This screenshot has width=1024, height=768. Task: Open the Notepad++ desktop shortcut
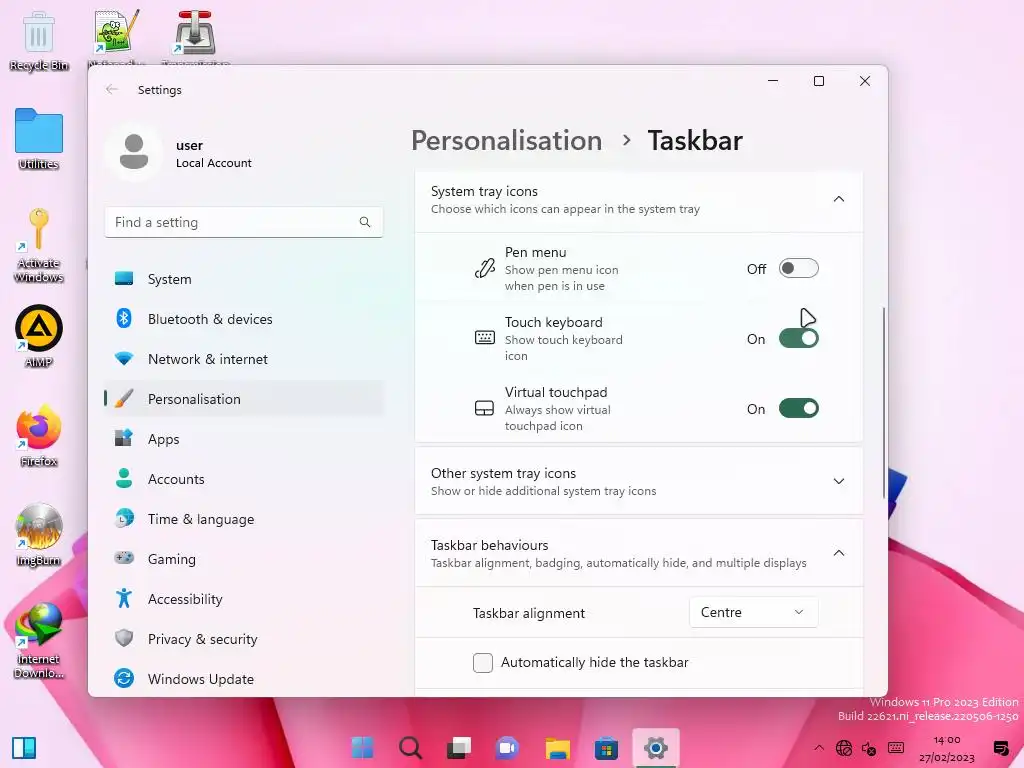(x=116, y=36)
